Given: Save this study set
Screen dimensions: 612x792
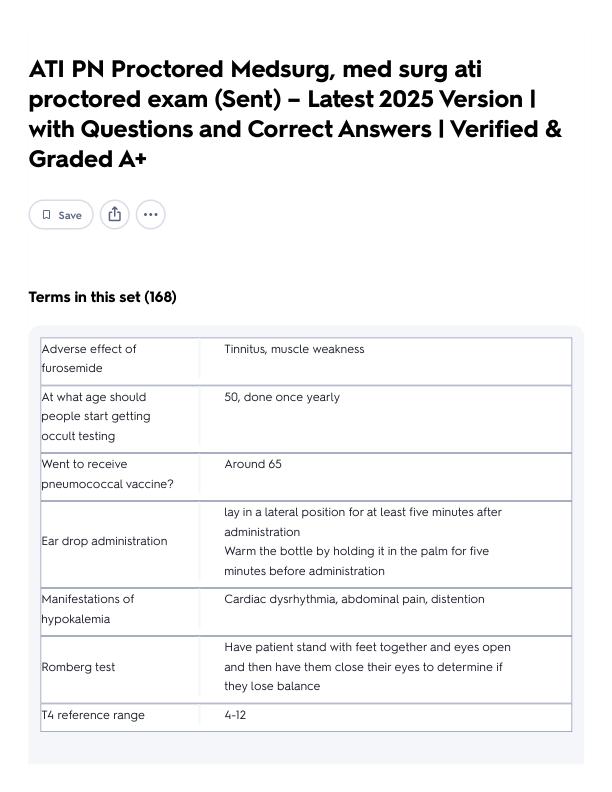Looking at the screenshot, I should click(61, 214).
